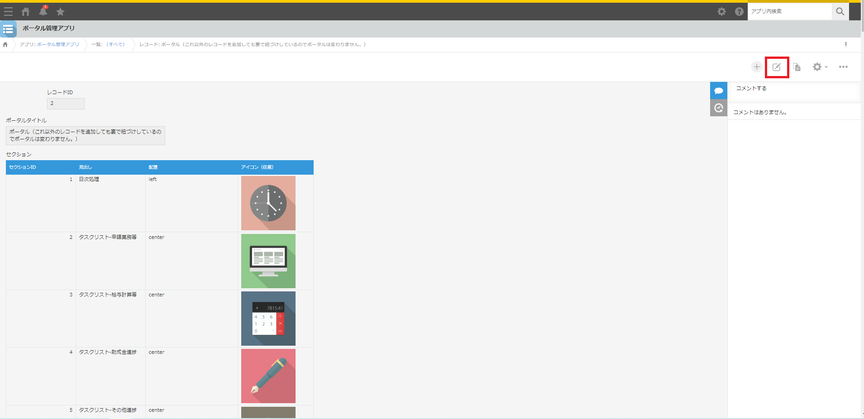
Task: Open the header settings gear
Action: click(721, 12)
